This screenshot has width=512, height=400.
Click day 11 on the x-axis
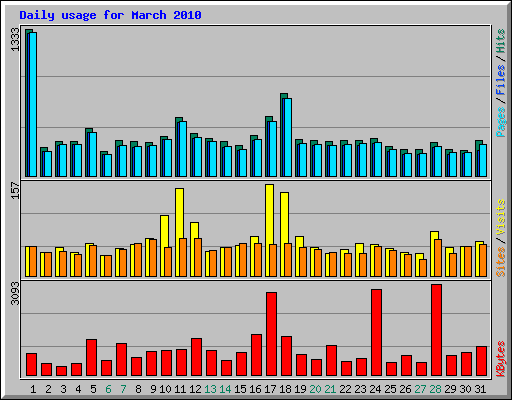(180, 389)
